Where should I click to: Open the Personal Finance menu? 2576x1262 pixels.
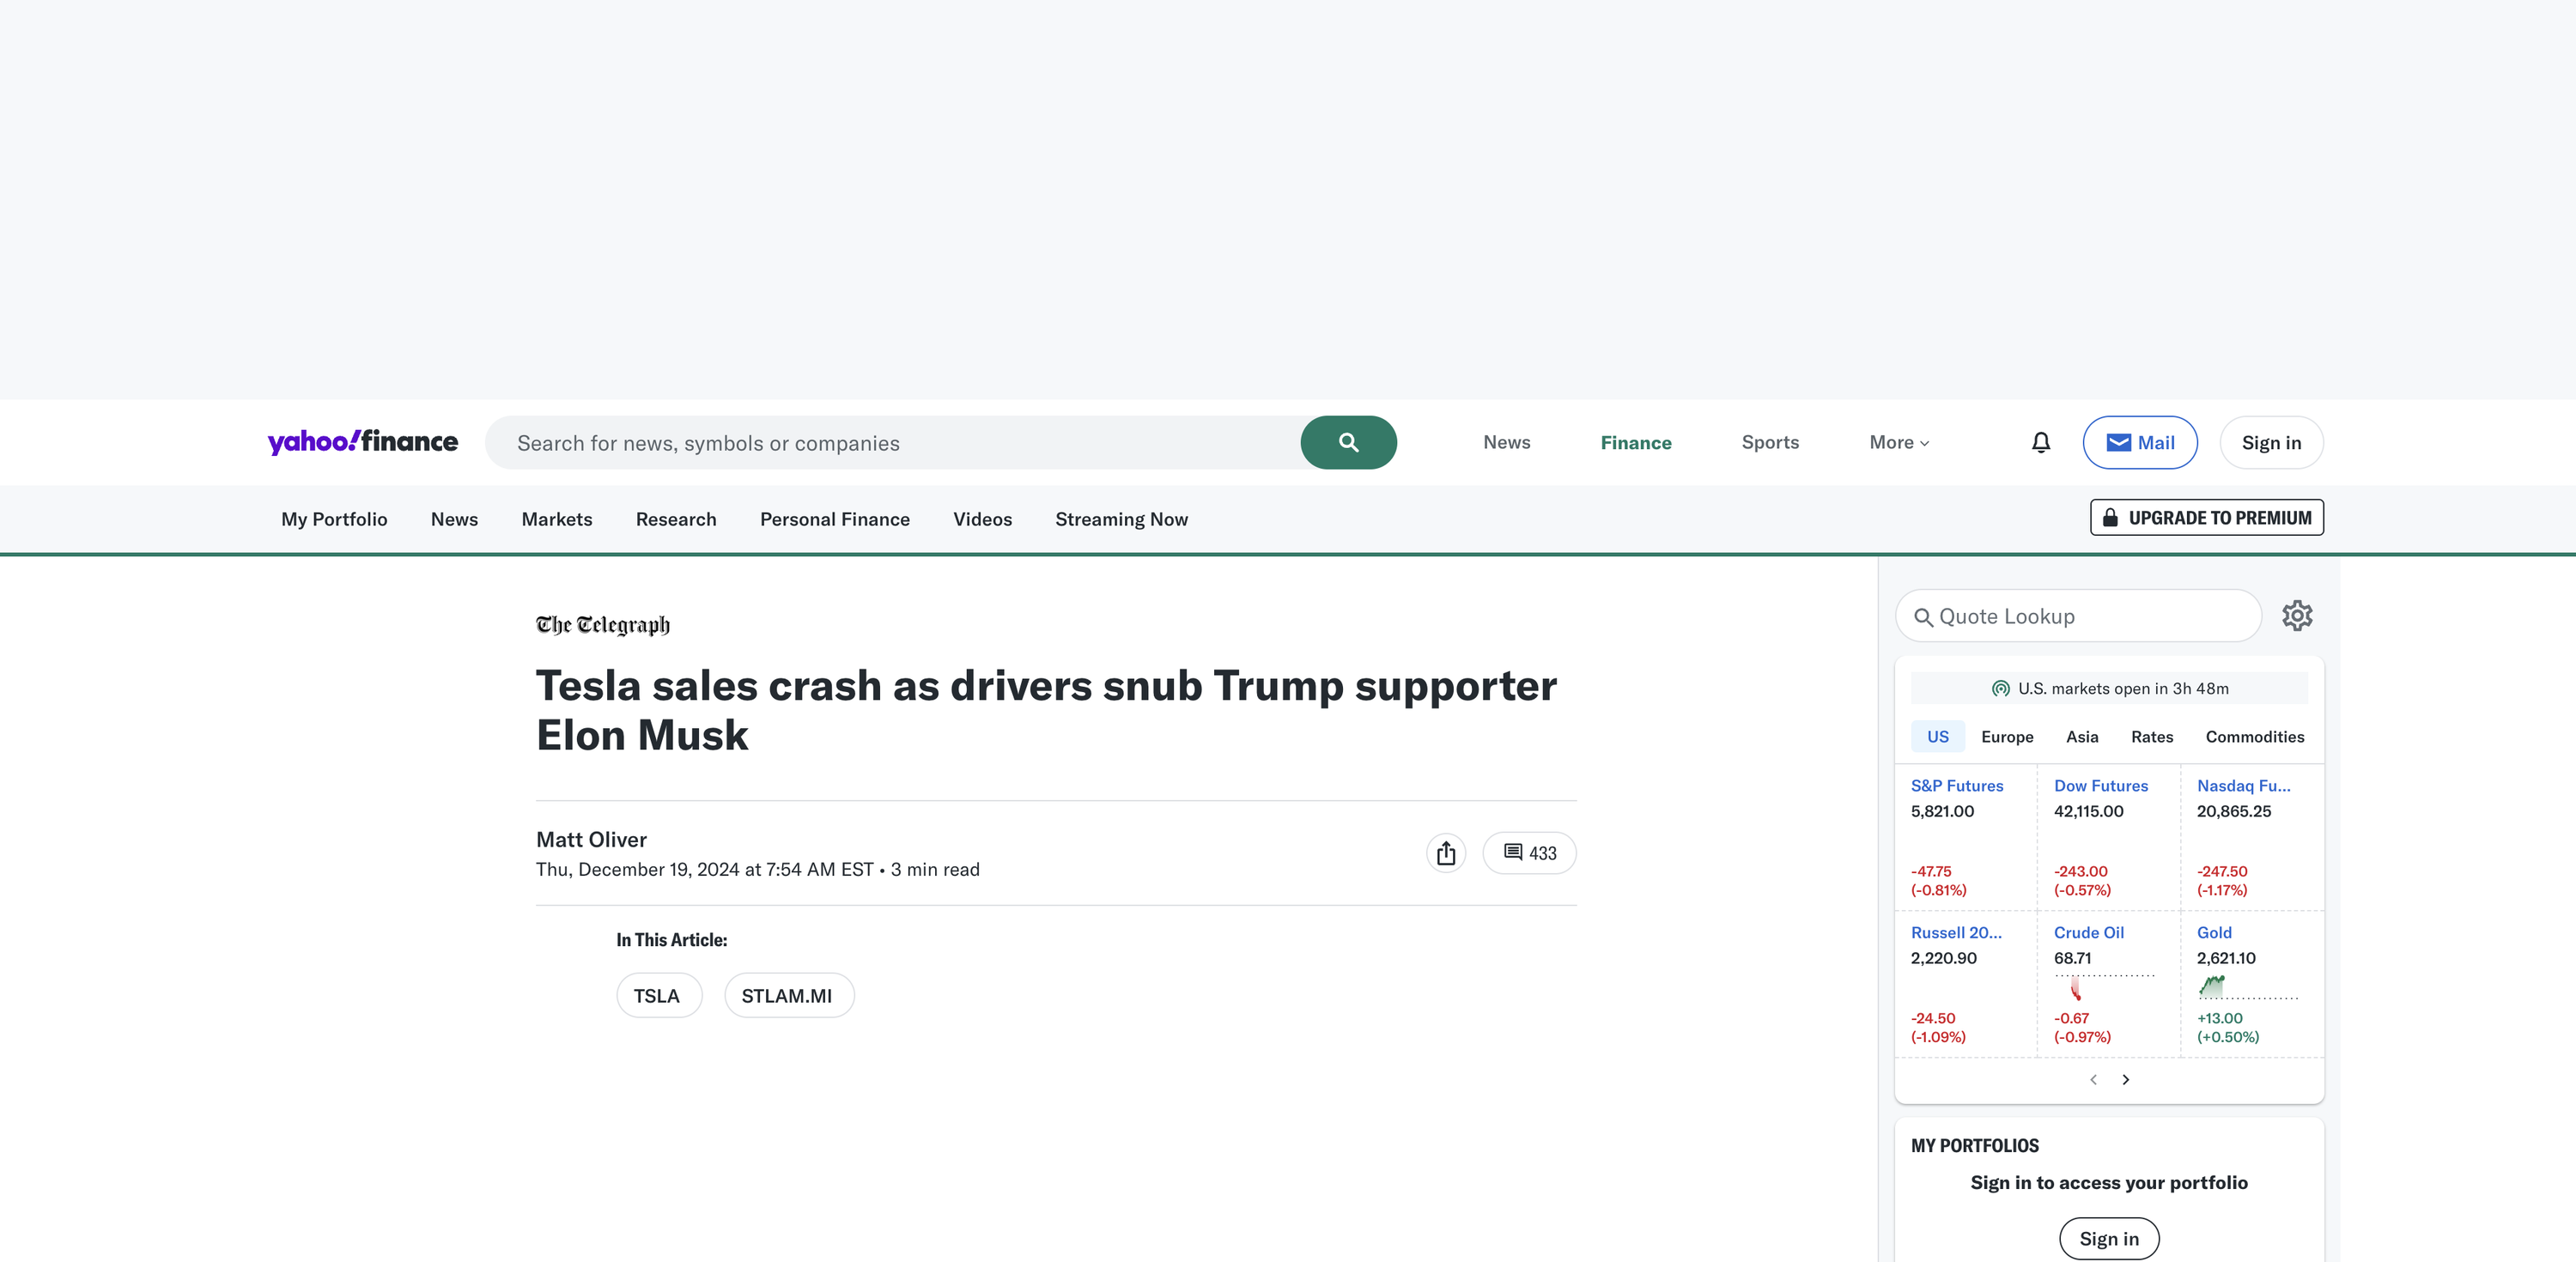(x=835, y=519)
